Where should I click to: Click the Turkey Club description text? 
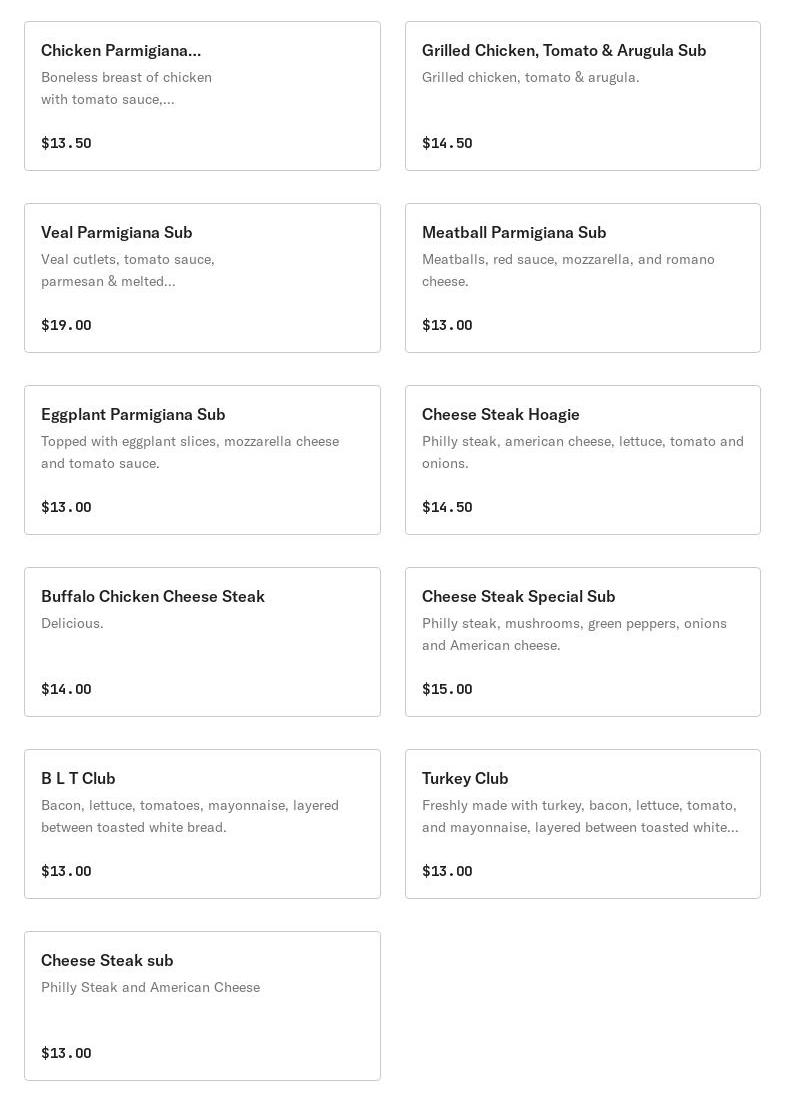tap(580, 816)
